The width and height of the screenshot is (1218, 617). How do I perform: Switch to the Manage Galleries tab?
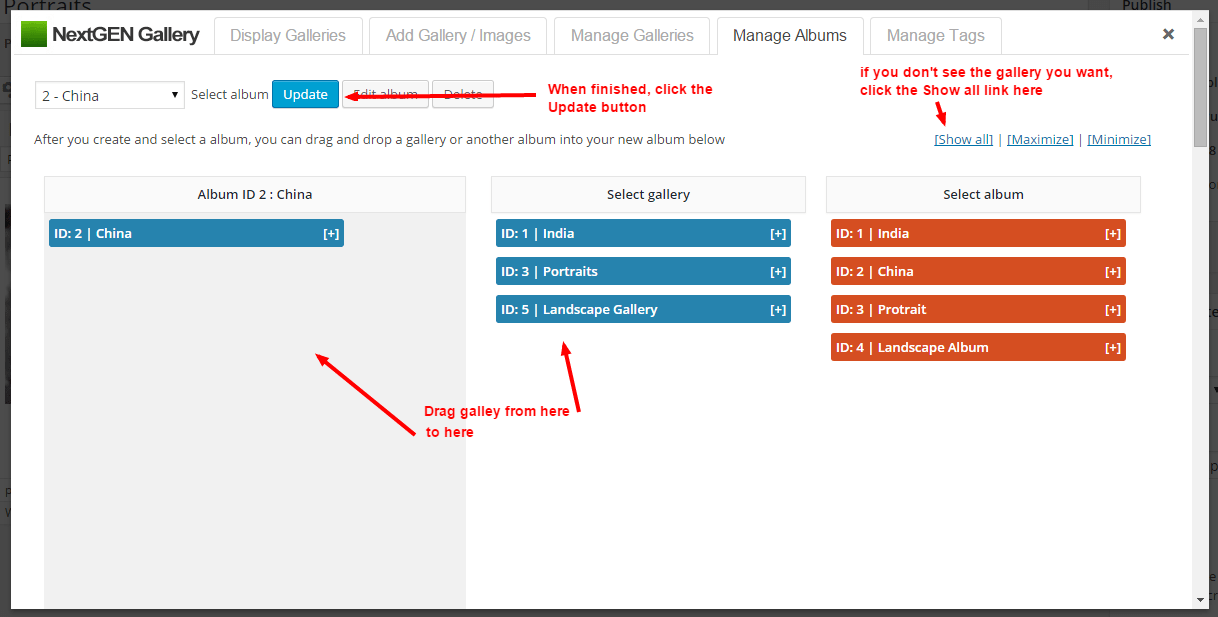(631, 35)
